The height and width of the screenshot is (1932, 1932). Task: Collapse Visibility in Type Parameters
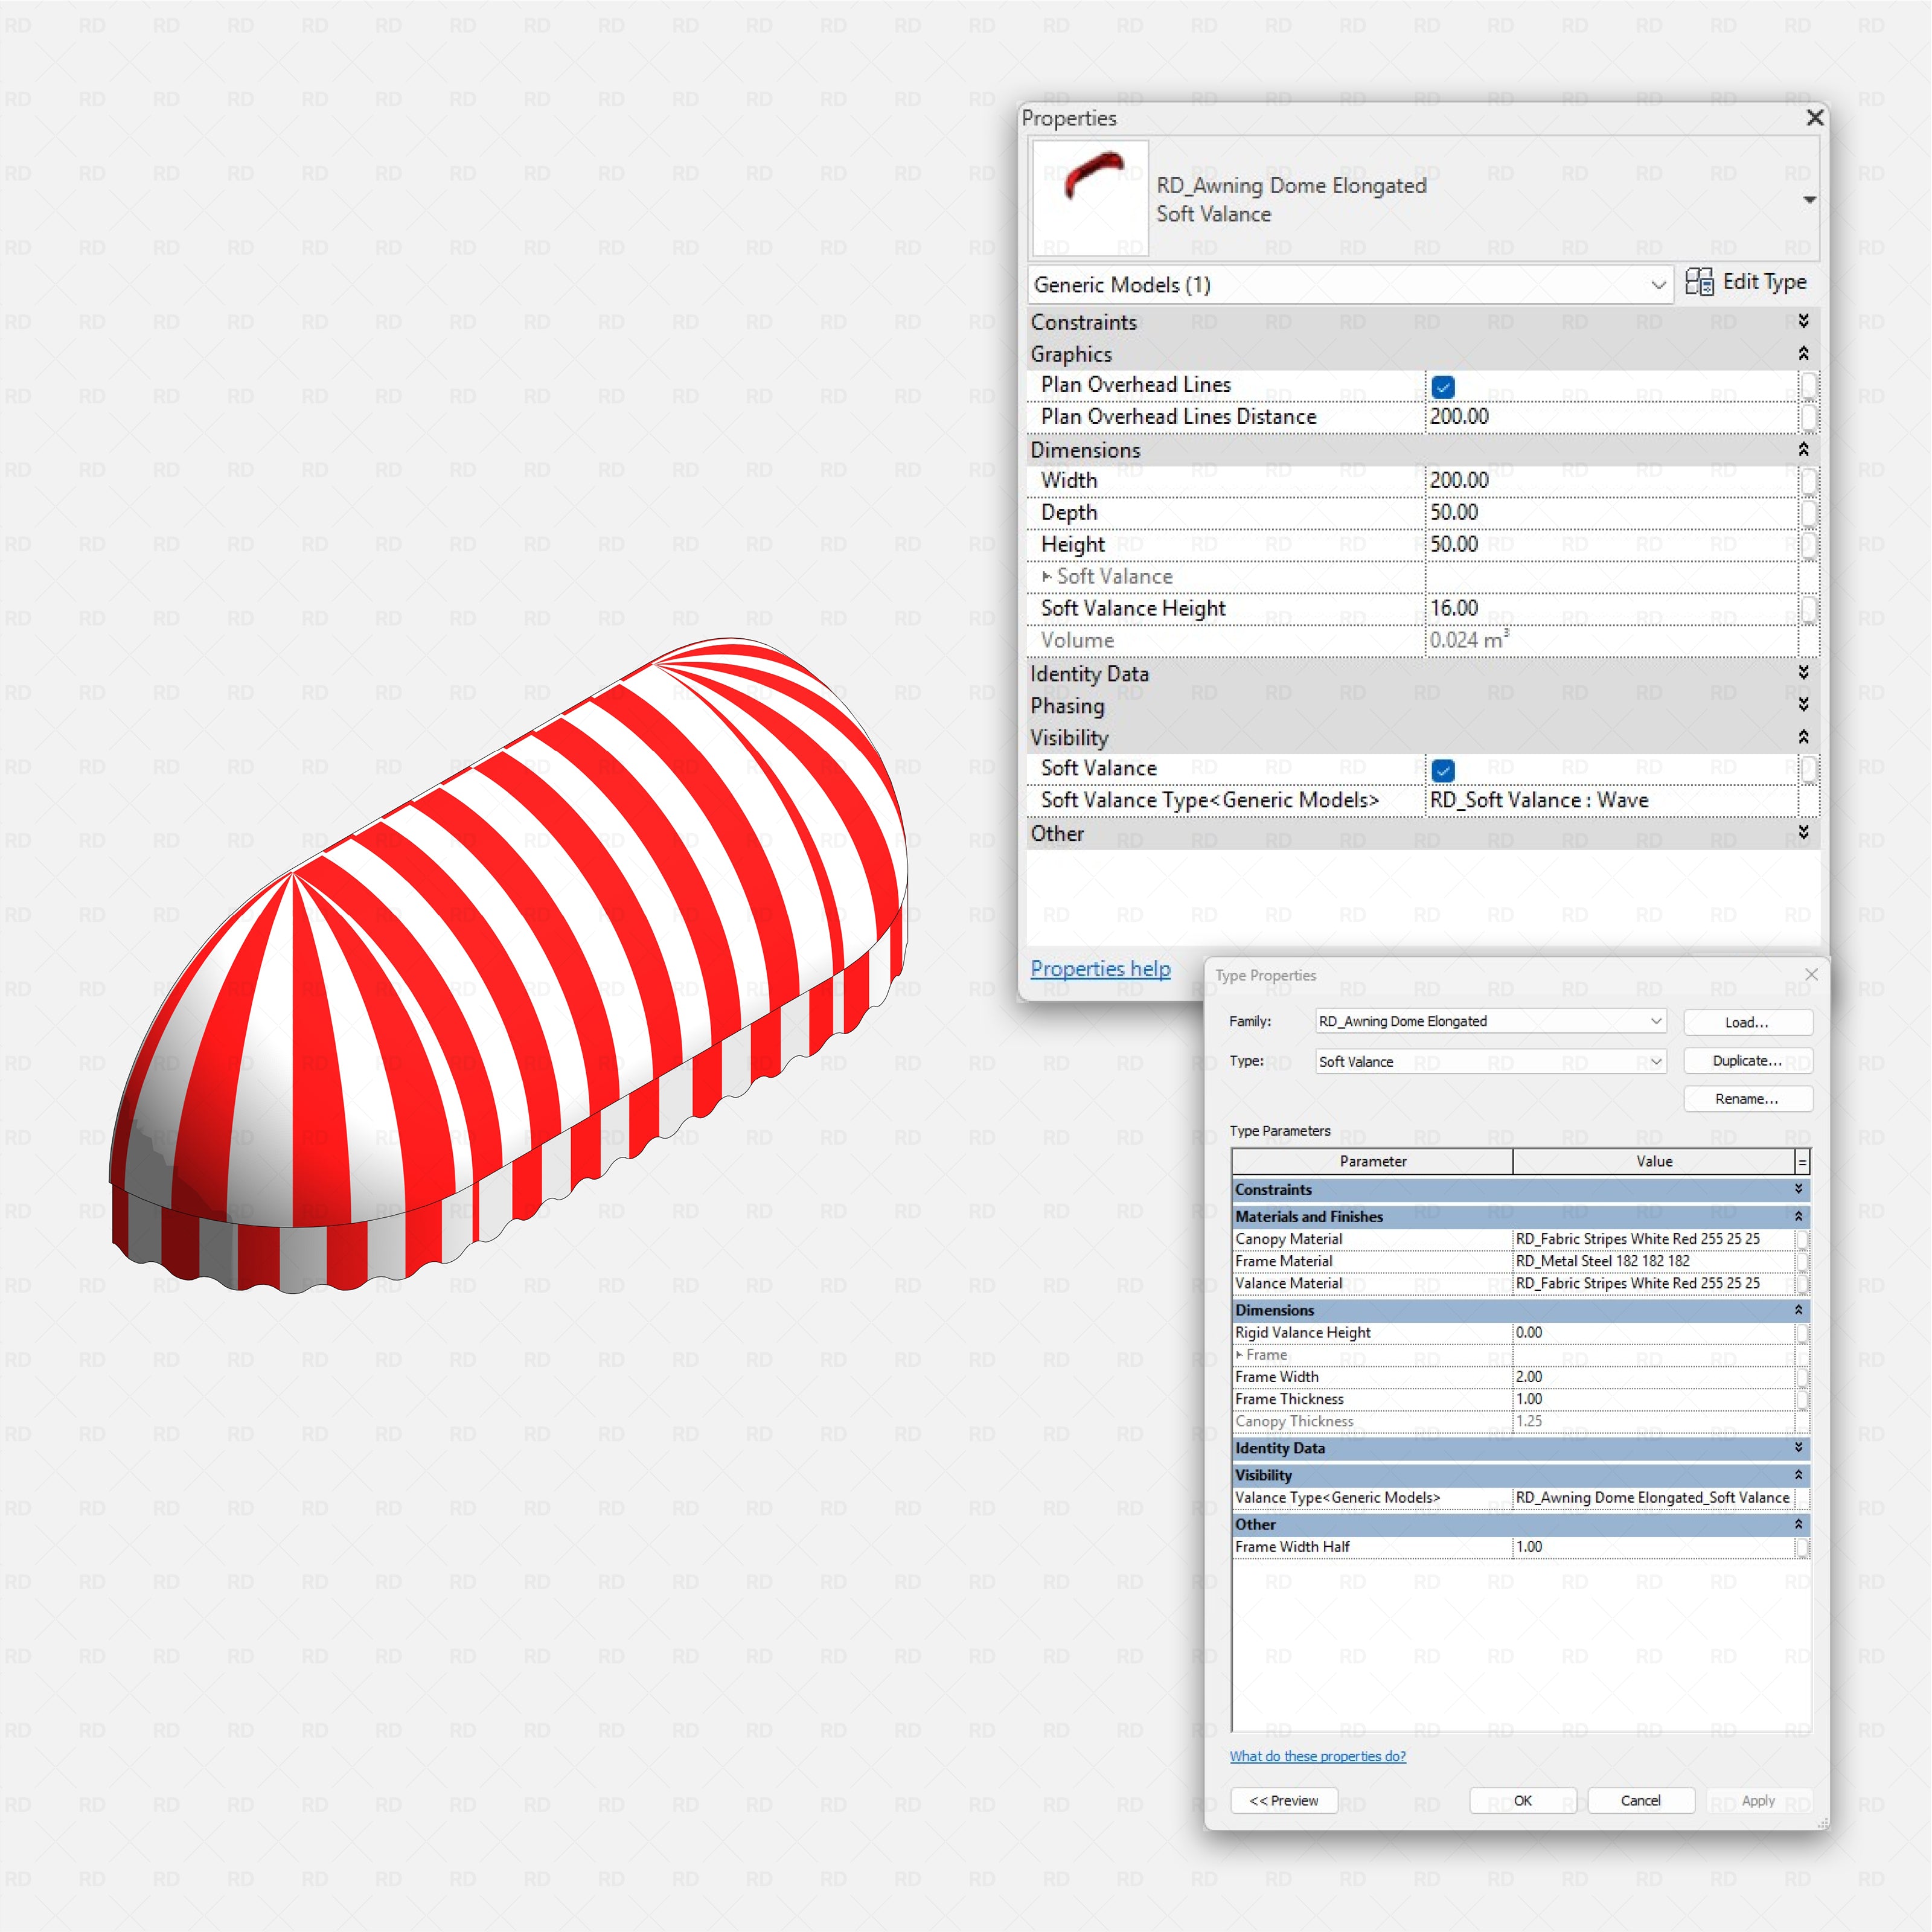point(1798,1475)
